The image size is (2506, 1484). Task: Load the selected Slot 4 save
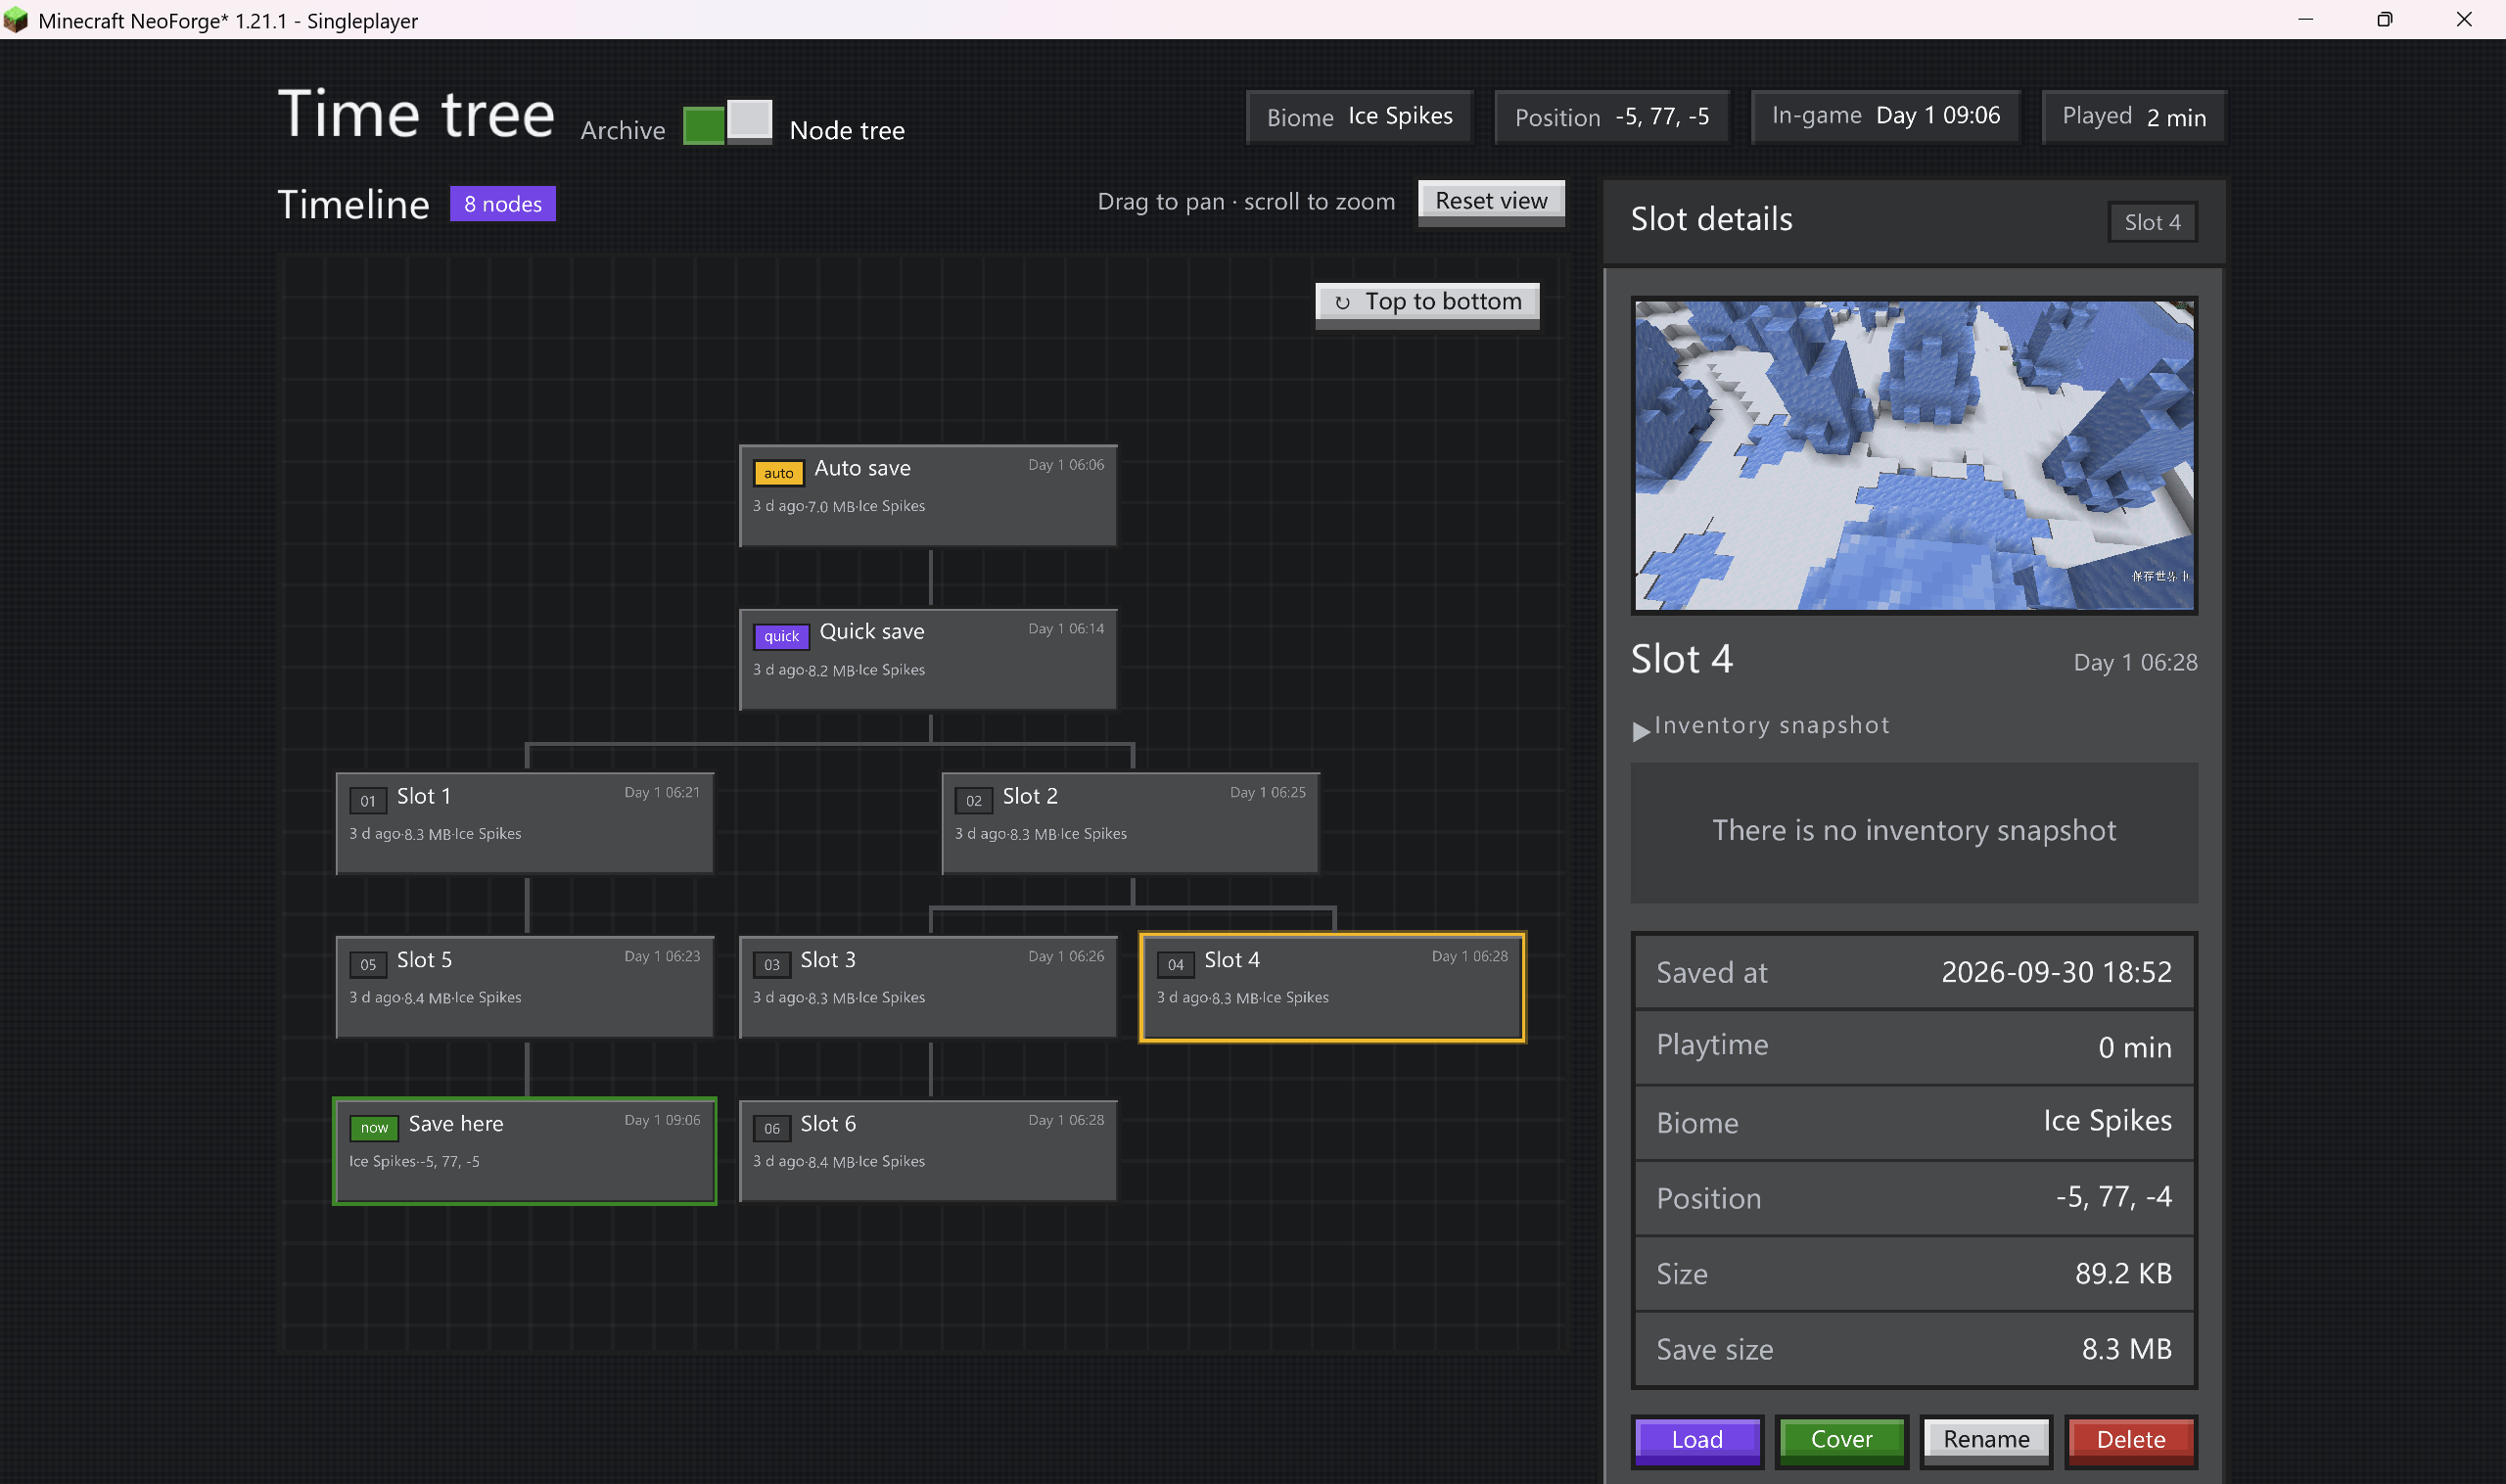[1697, 1440]
